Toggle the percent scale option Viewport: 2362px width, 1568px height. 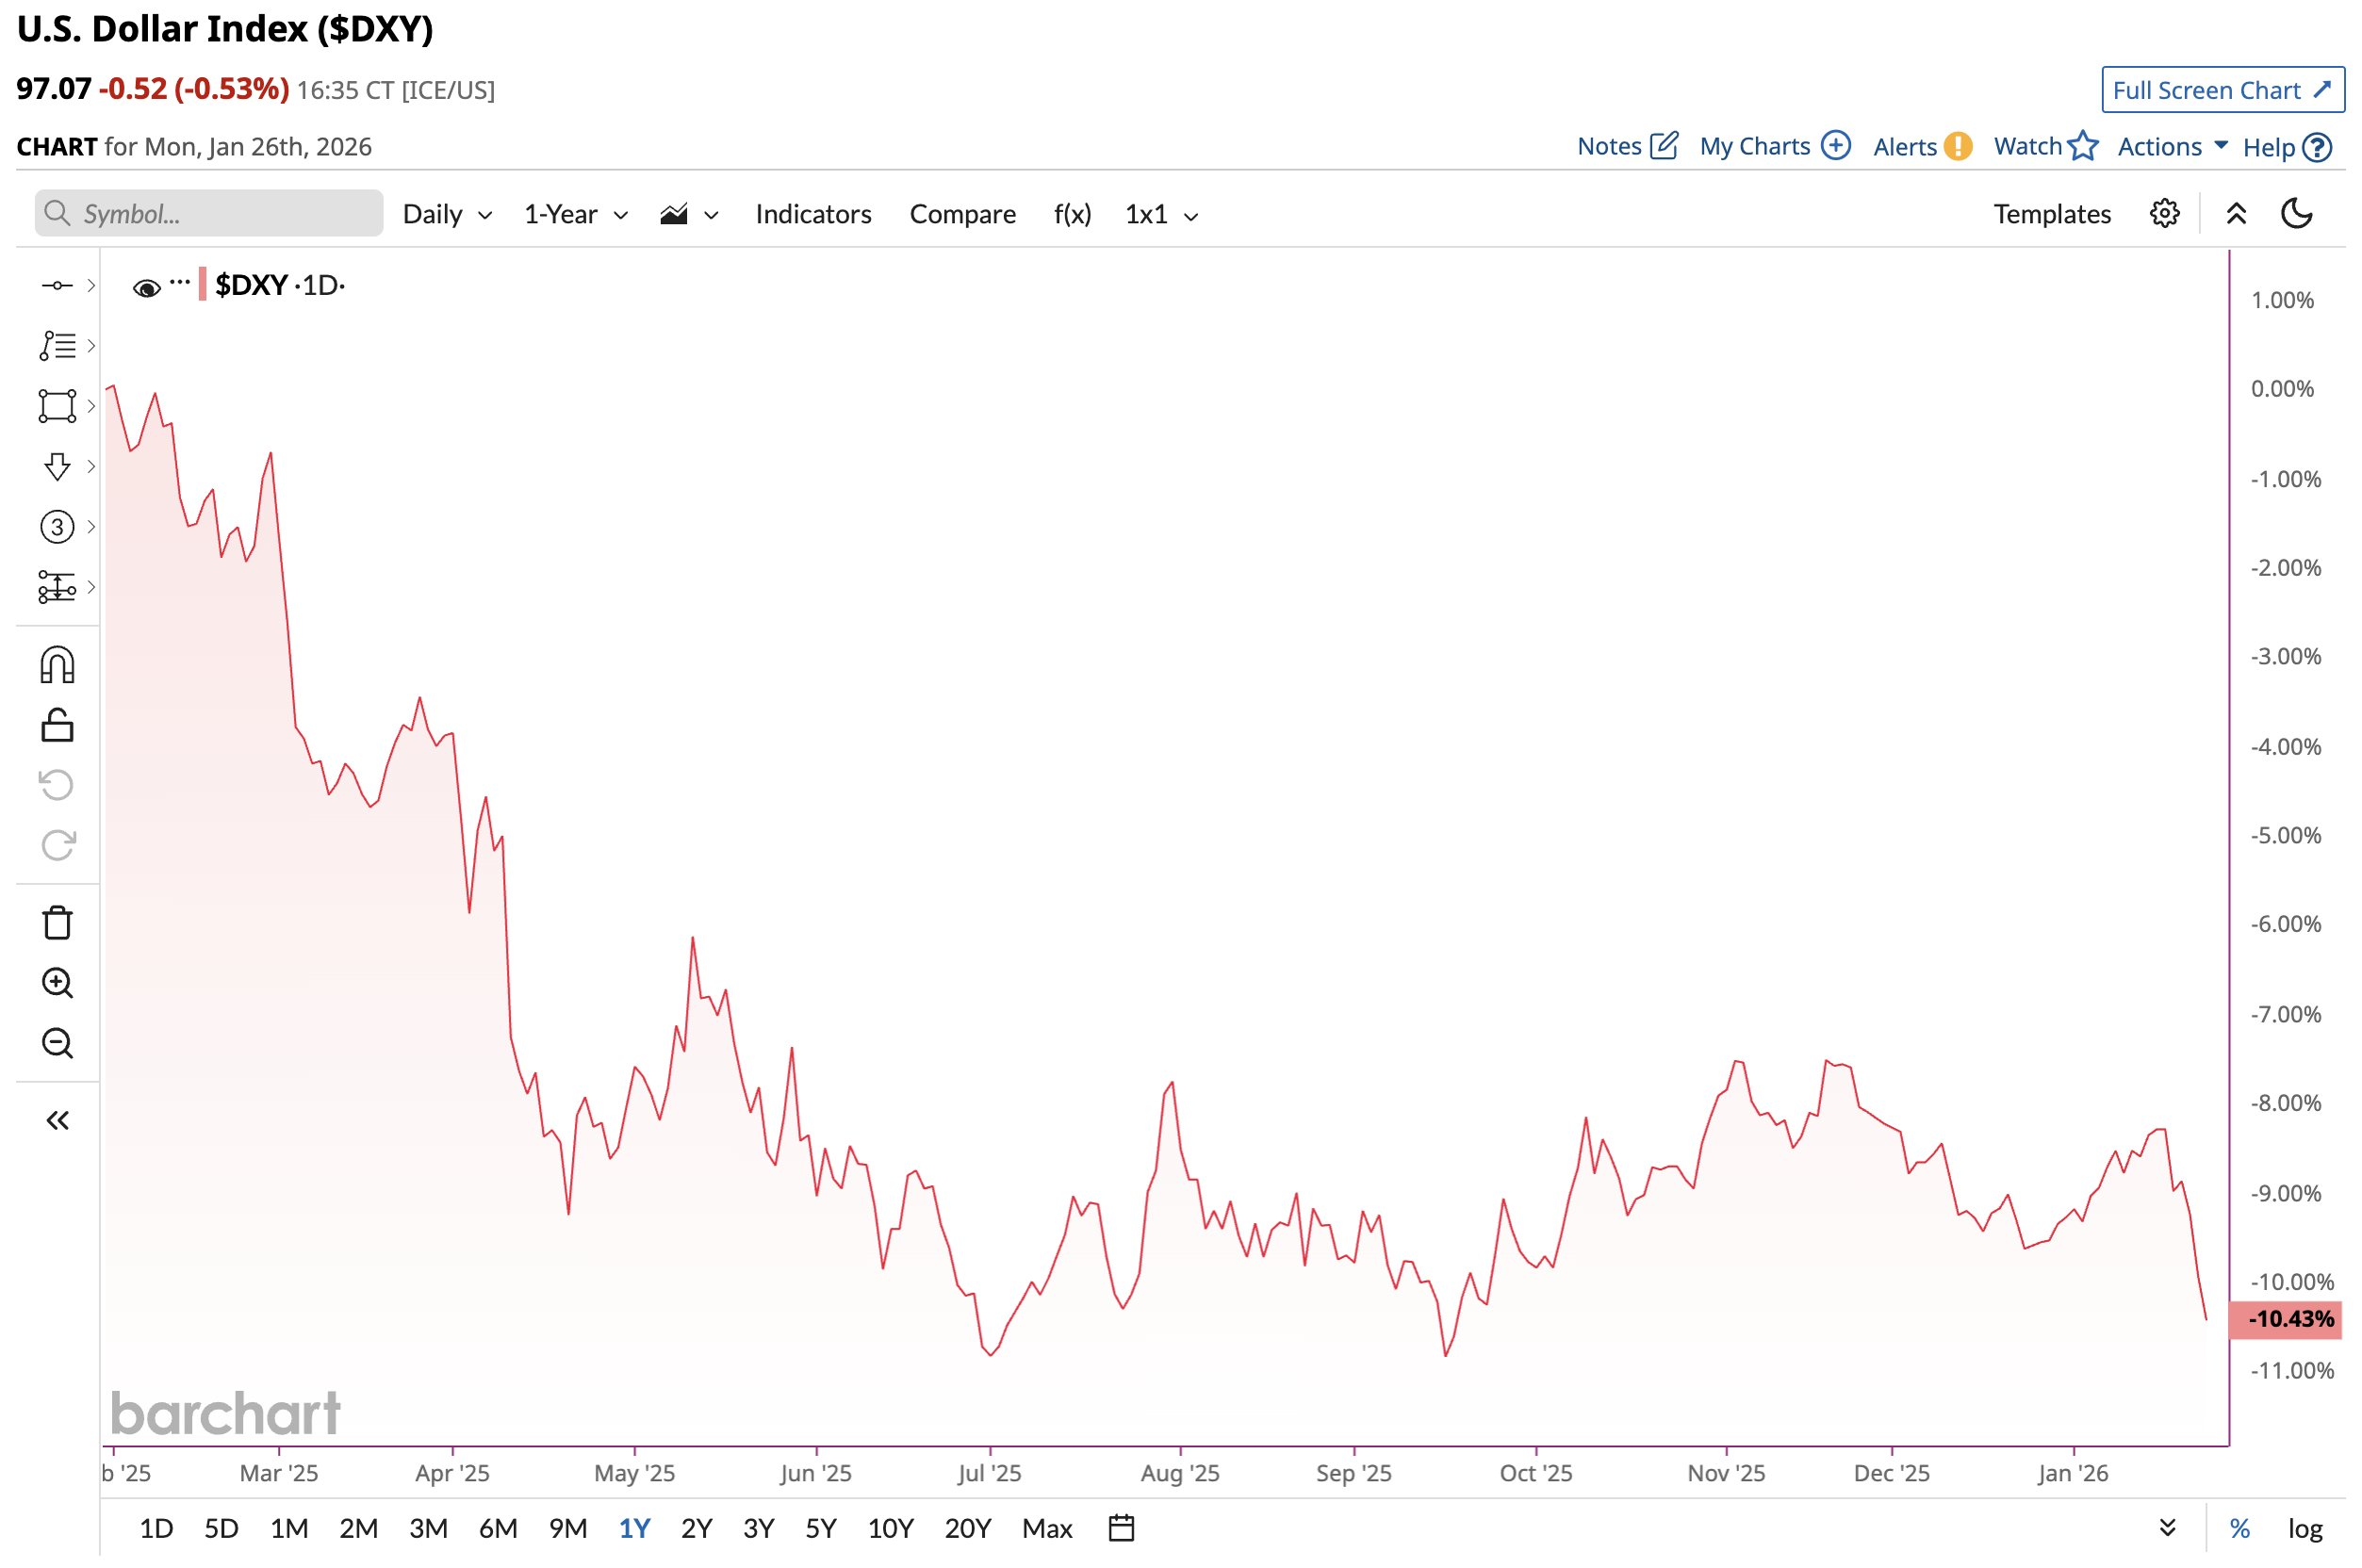click(x=2239, y=1528)
